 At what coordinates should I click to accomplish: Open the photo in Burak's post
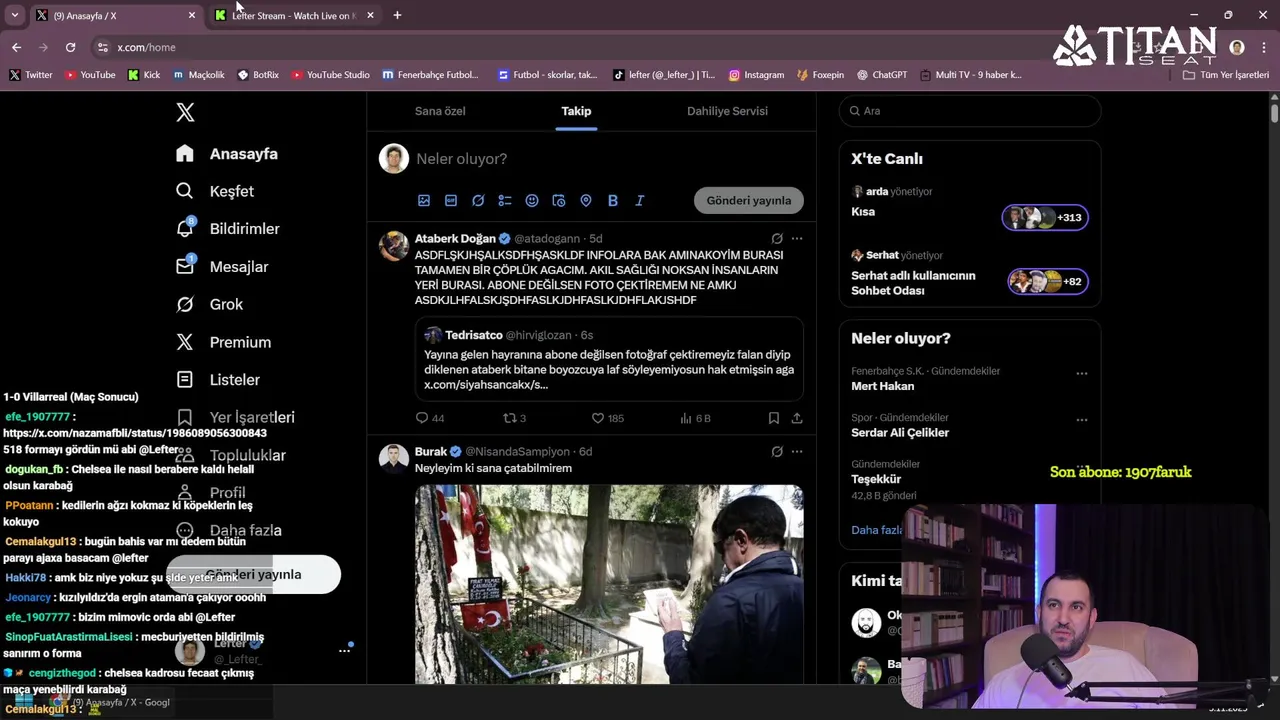click(609, 584)
